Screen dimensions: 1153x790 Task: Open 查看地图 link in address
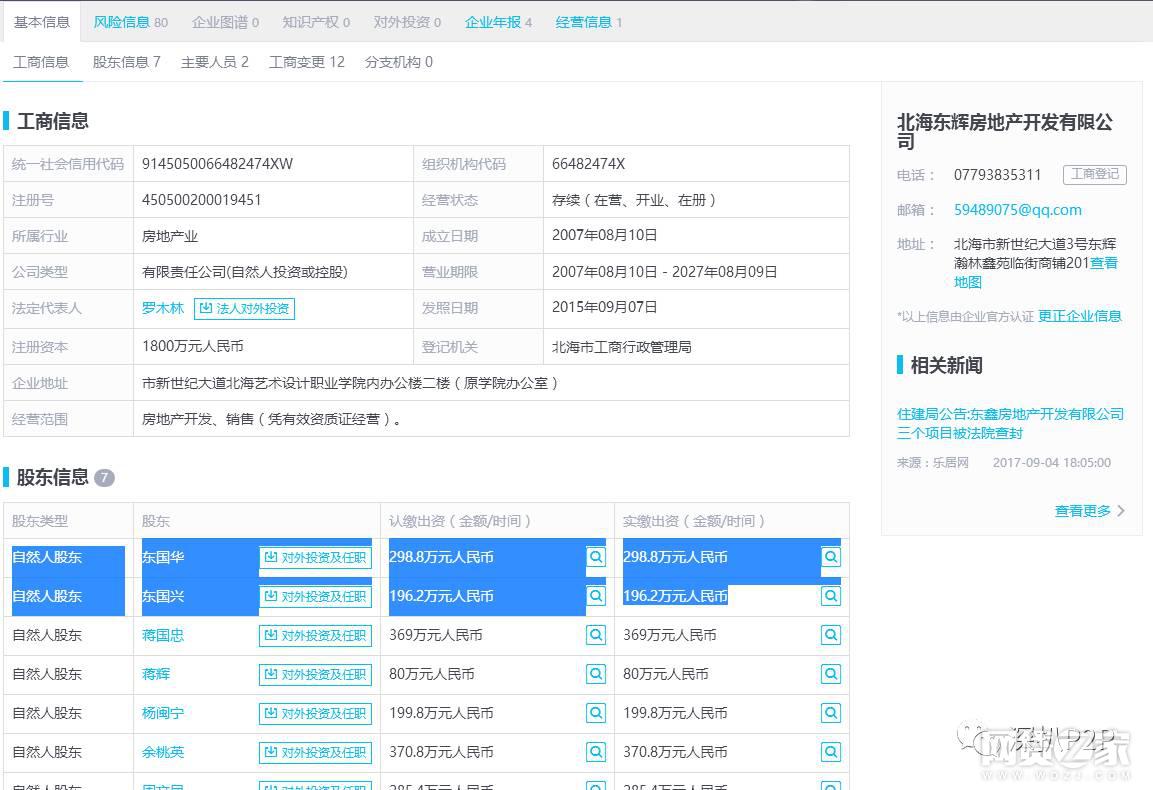click(x=1103, y=264)
